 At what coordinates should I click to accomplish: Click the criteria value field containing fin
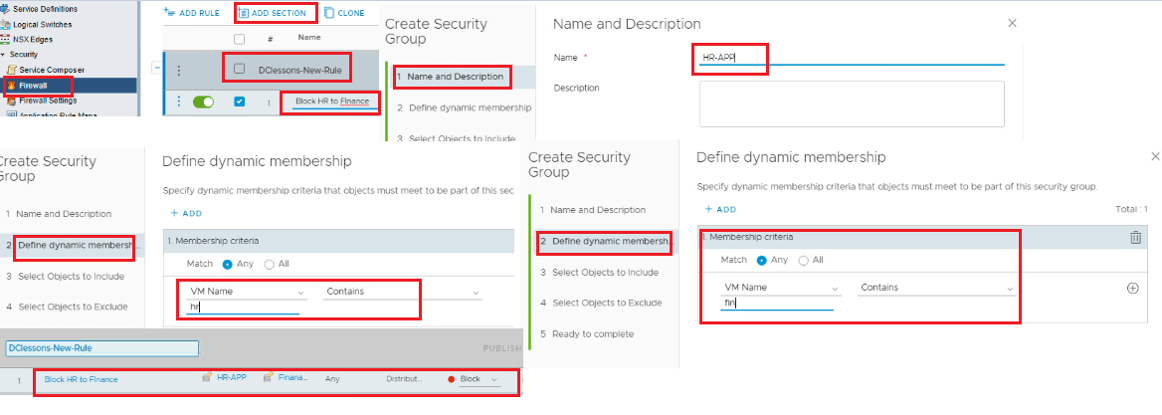point(777,302)
